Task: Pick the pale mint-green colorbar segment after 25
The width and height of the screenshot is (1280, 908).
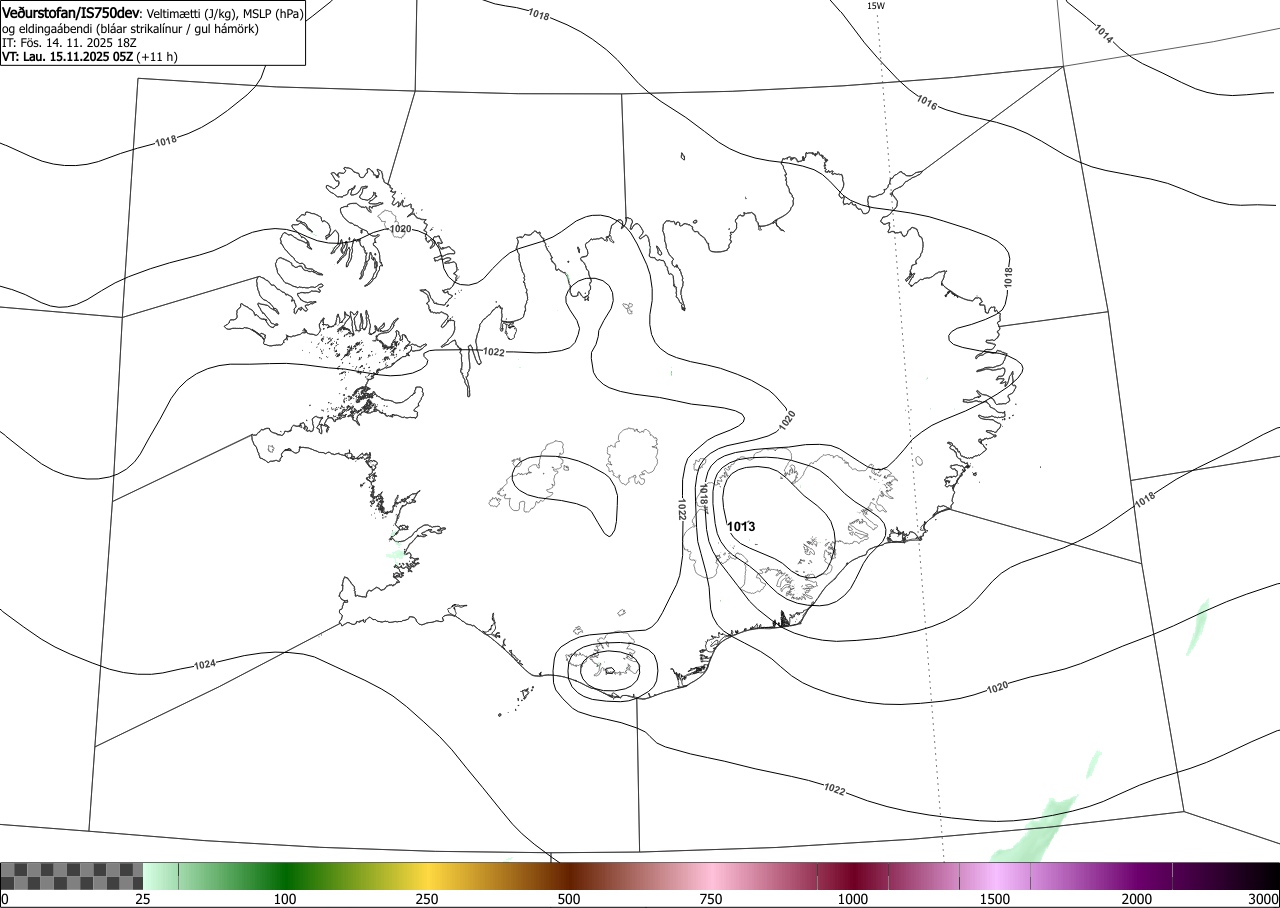Action: pos(161,876)
